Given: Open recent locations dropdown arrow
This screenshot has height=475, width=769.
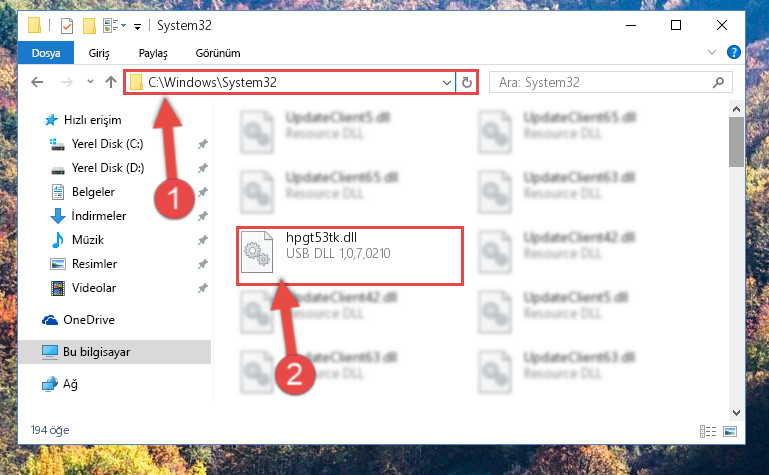Looking at the screenshot, I should 90,82.
